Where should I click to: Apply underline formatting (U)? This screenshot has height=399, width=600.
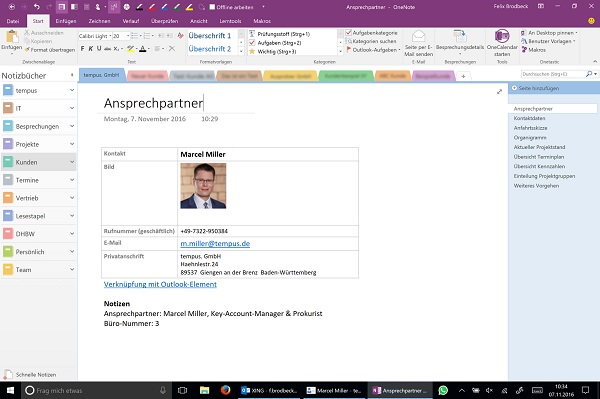(99, 49)
